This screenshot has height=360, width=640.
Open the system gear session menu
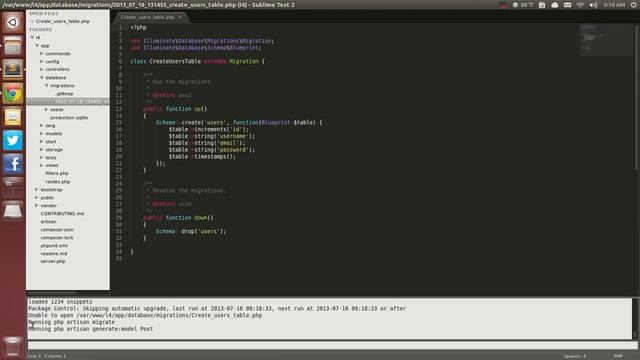(633, 5)
